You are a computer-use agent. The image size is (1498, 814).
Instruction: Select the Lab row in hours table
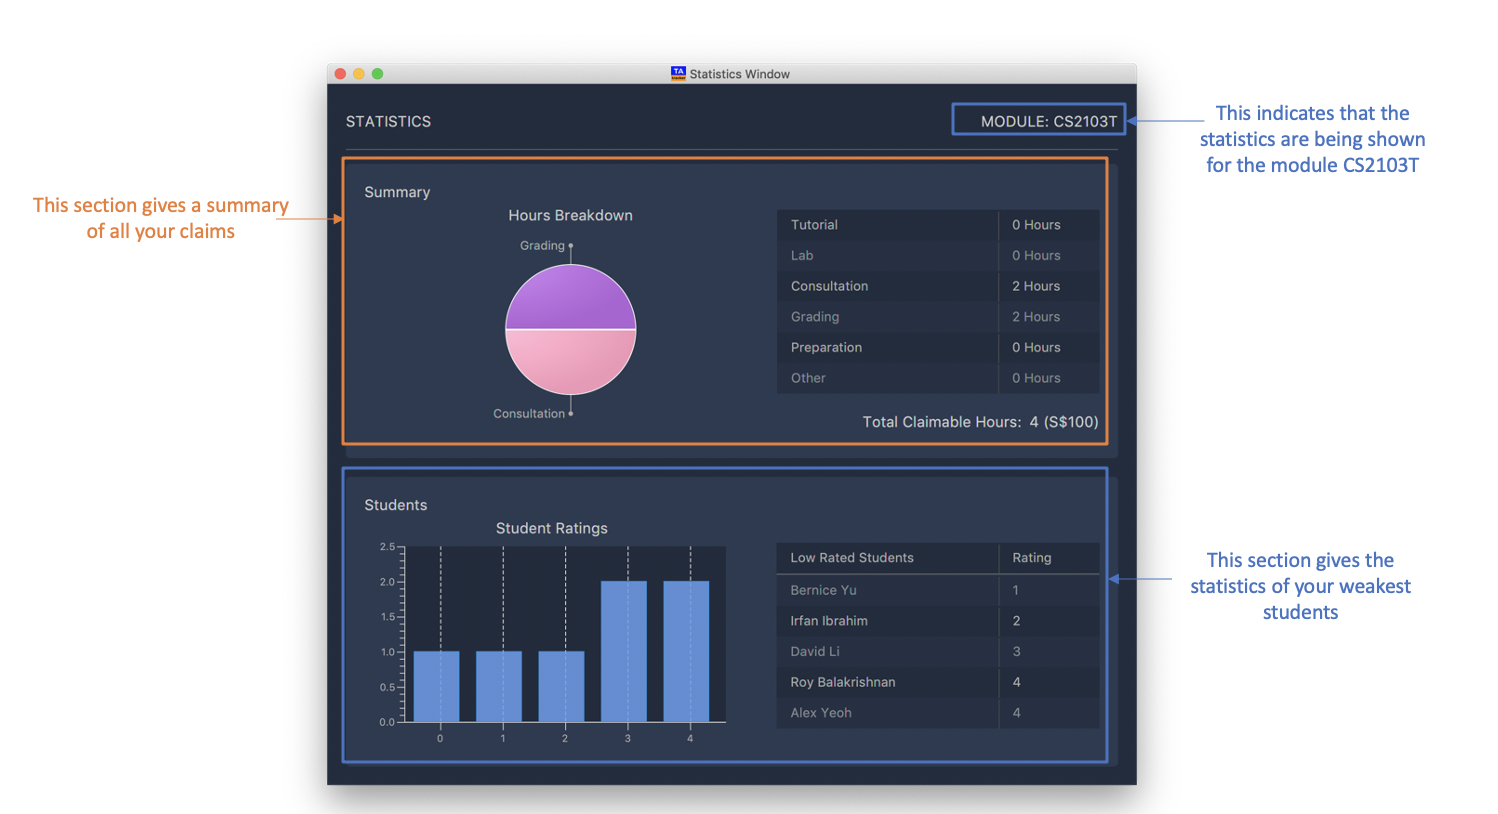point(938,255)
